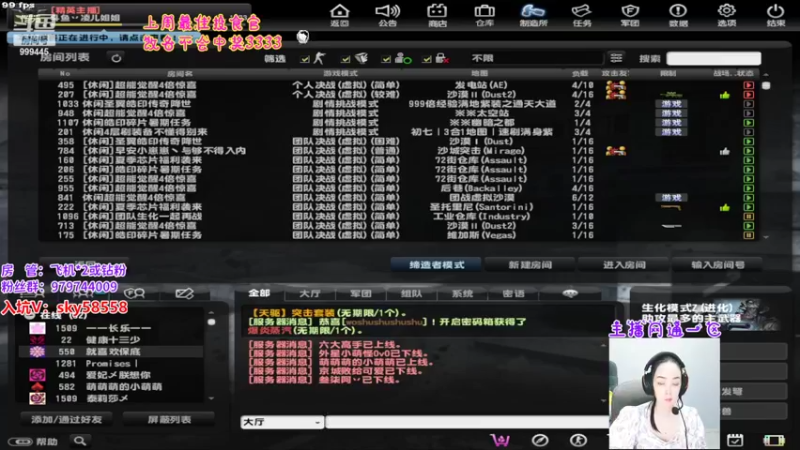Viewport: 800px width, 450px height.
Task: Click the green thumbs-up icon on room 207
Action: click(724, 95)
